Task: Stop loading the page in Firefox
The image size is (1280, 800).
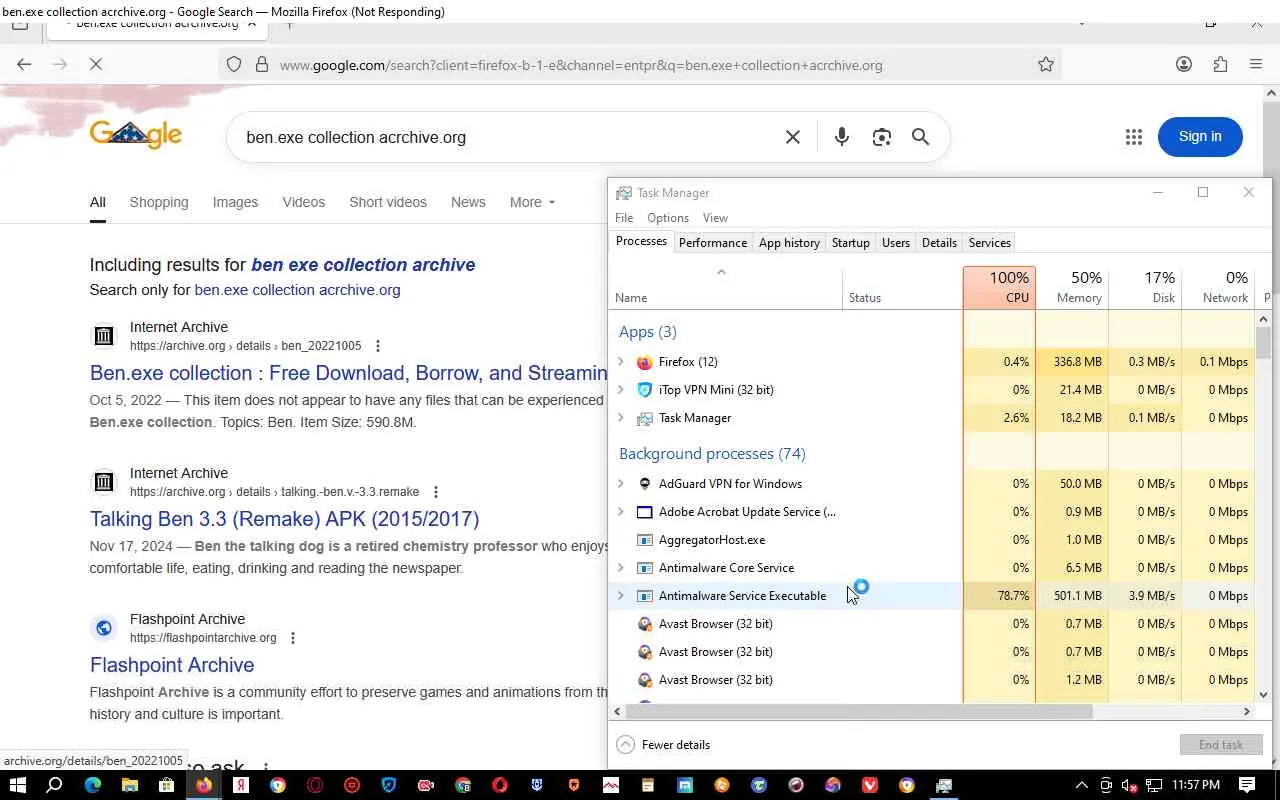Action: 95,64
